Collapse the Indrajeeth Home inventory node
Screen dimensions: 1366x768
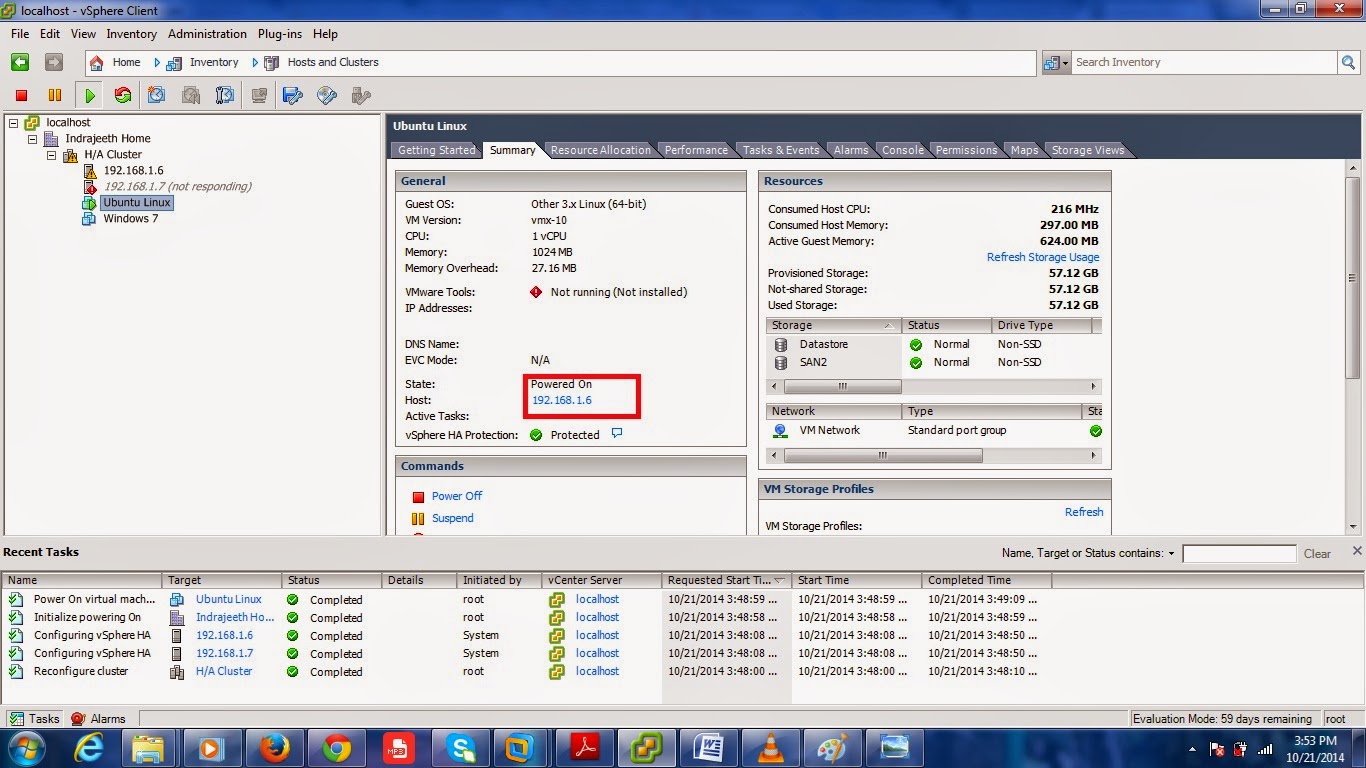pos(31,138)
